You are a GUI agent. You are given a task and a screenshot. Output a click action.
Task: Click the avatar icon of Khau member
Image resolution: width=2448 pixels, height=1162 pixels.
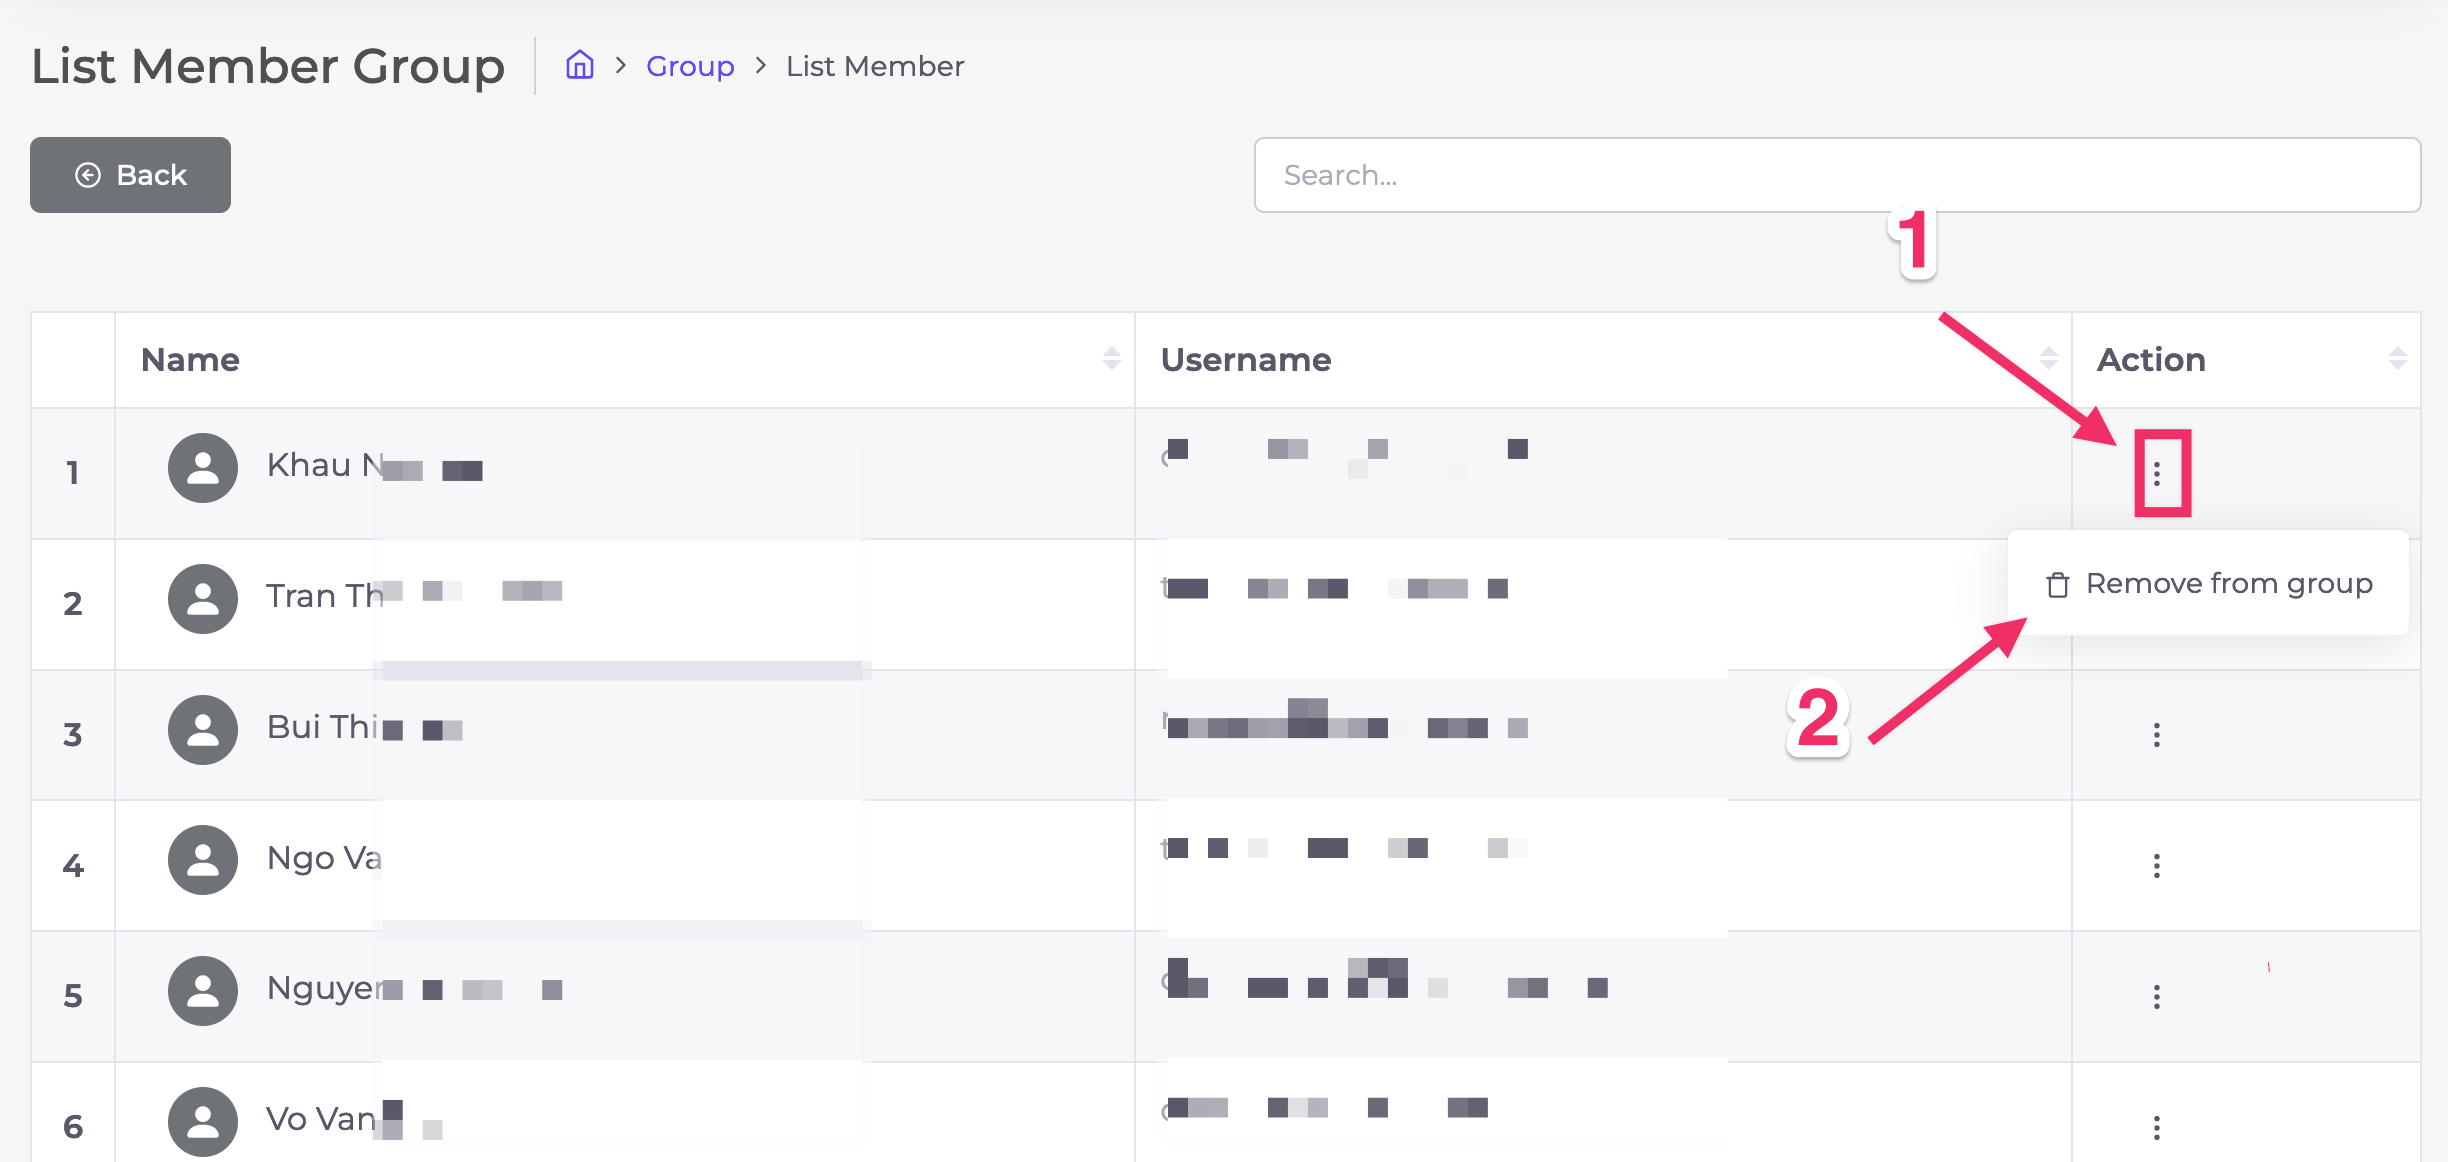203,468
